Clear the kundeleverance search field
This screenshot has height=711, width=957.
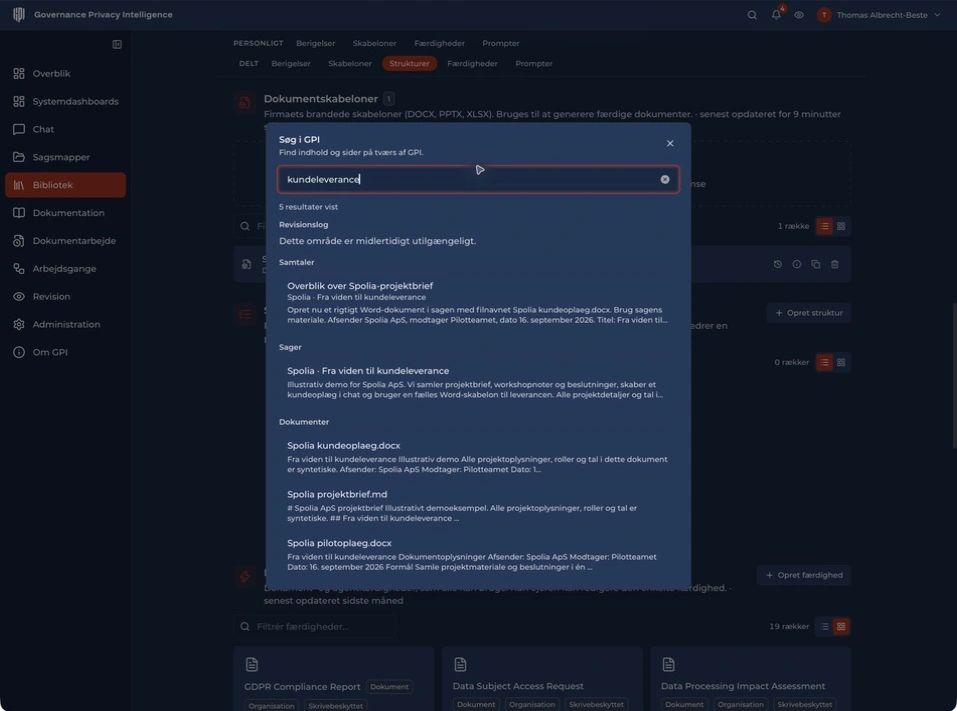coord(665,179)
